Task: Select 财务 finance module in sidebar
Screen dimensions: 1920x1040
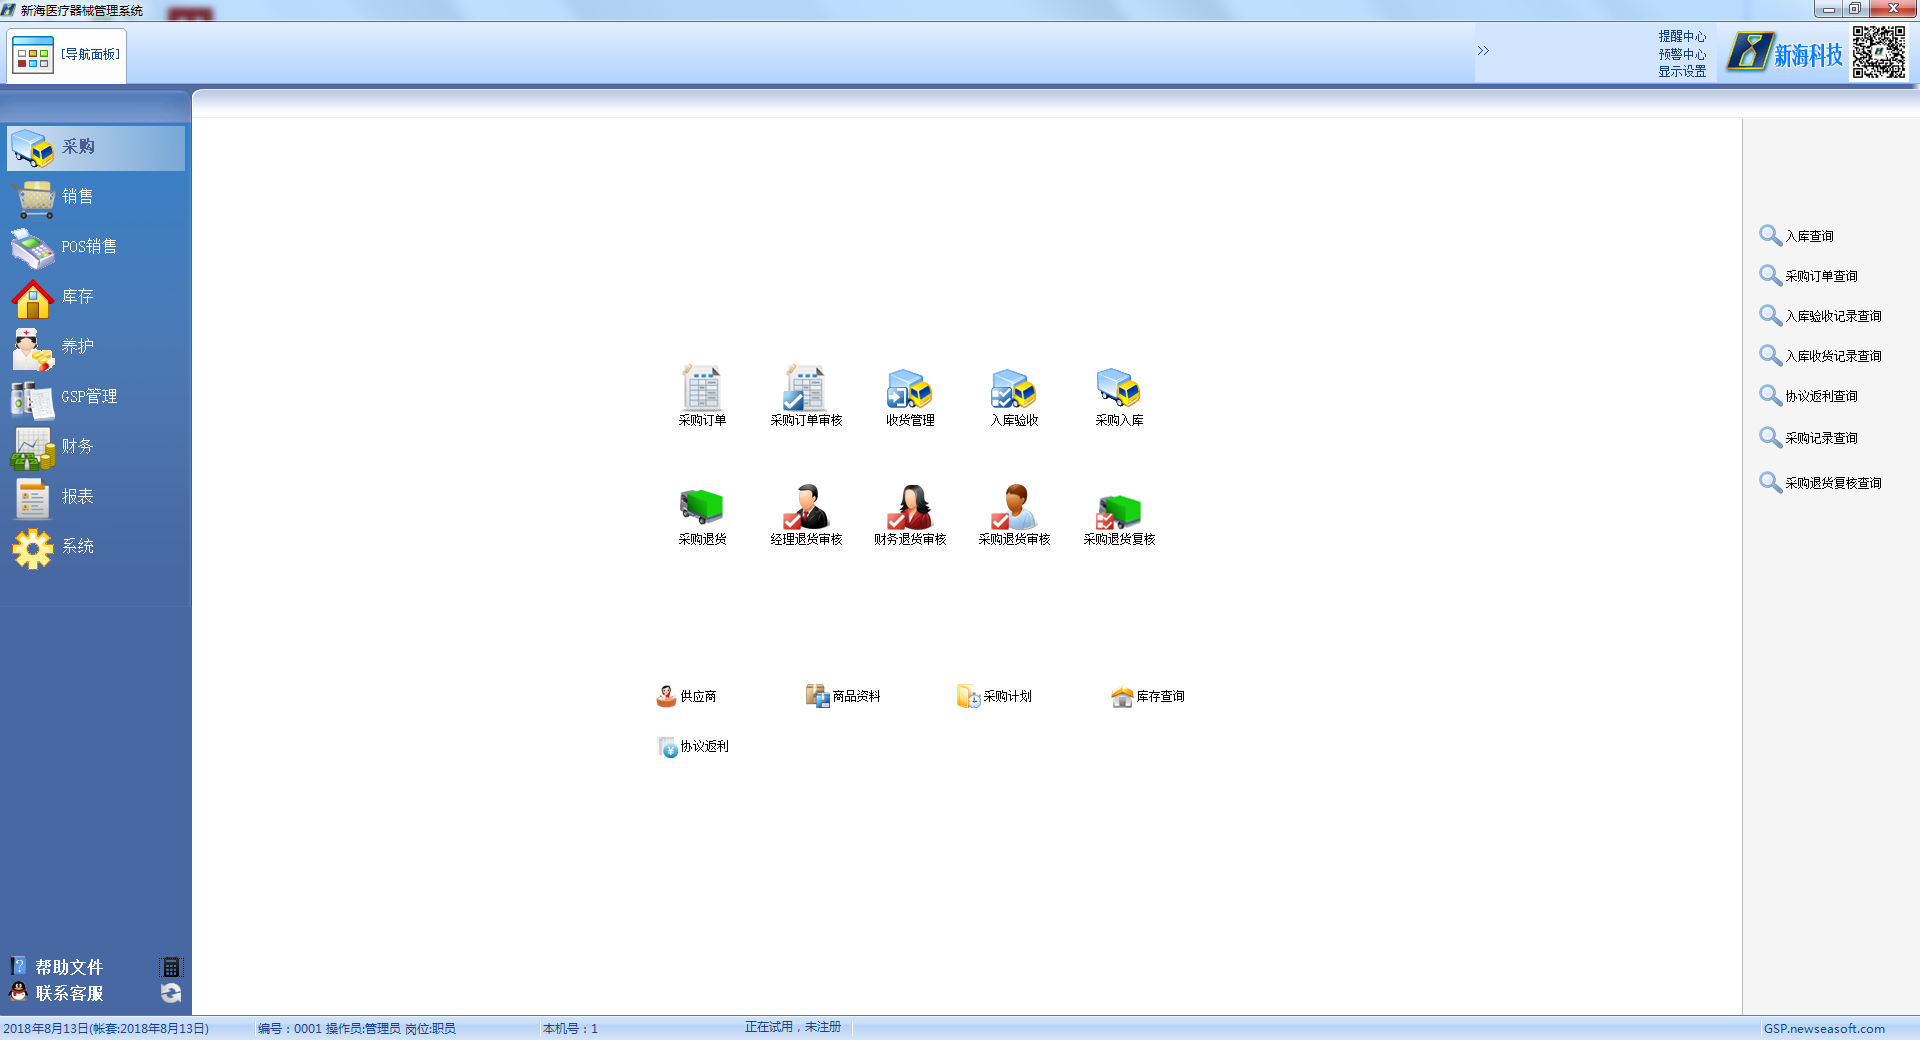Action: tap(96, 447)
